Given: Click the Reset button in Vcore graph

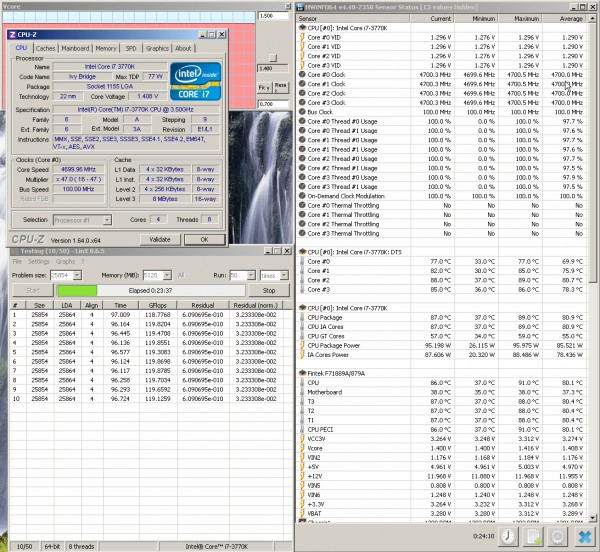Looking at the screenshot, I should point(280,88).
